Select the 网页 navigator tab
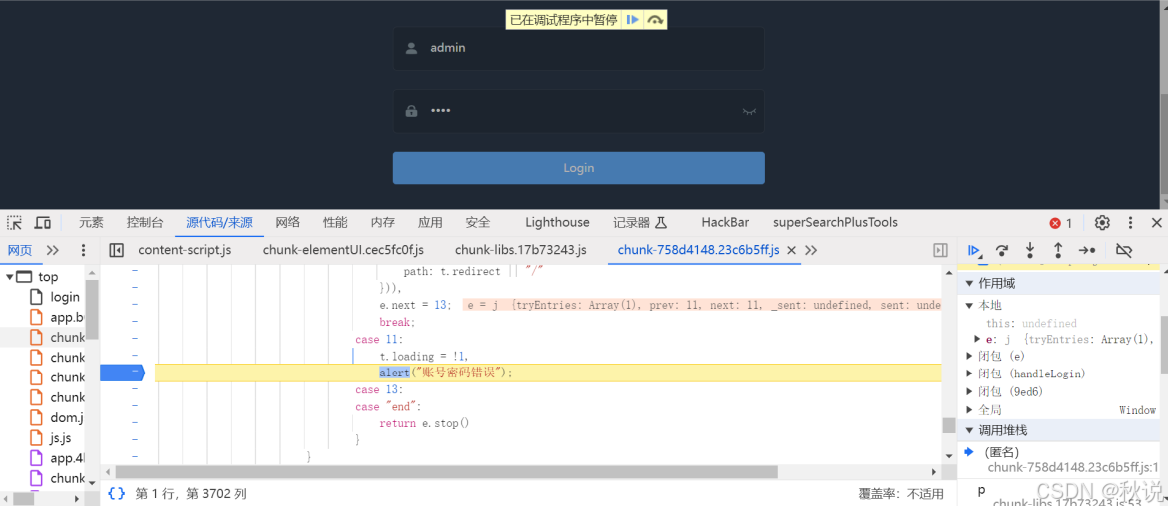This screenshot has width=1168, height=511. (x=19, y=250)
